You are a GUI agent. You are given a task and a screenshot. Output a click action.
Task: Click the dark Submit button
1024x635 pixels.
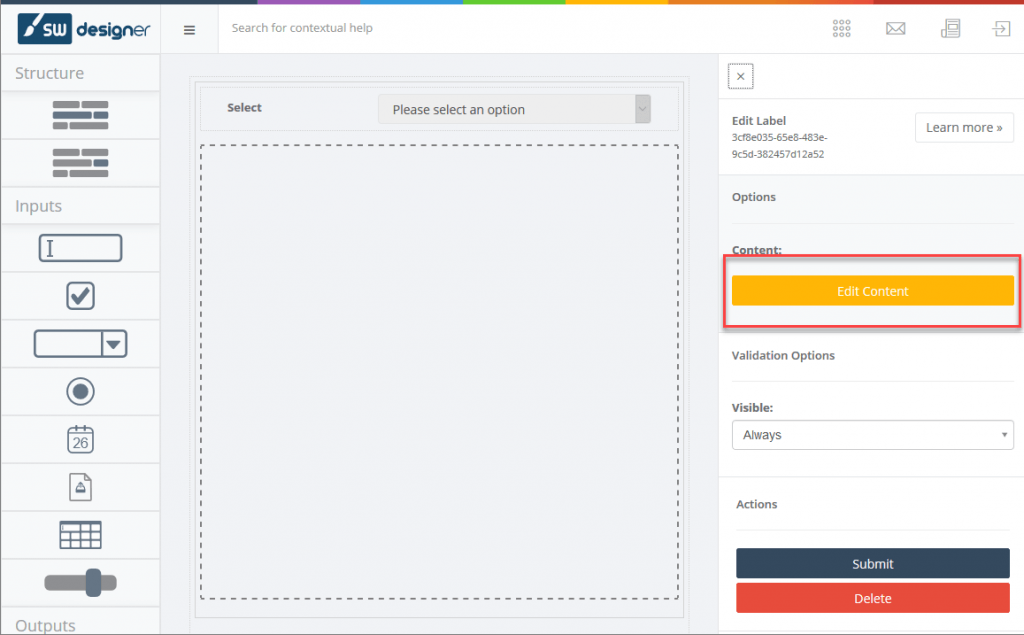872,563
